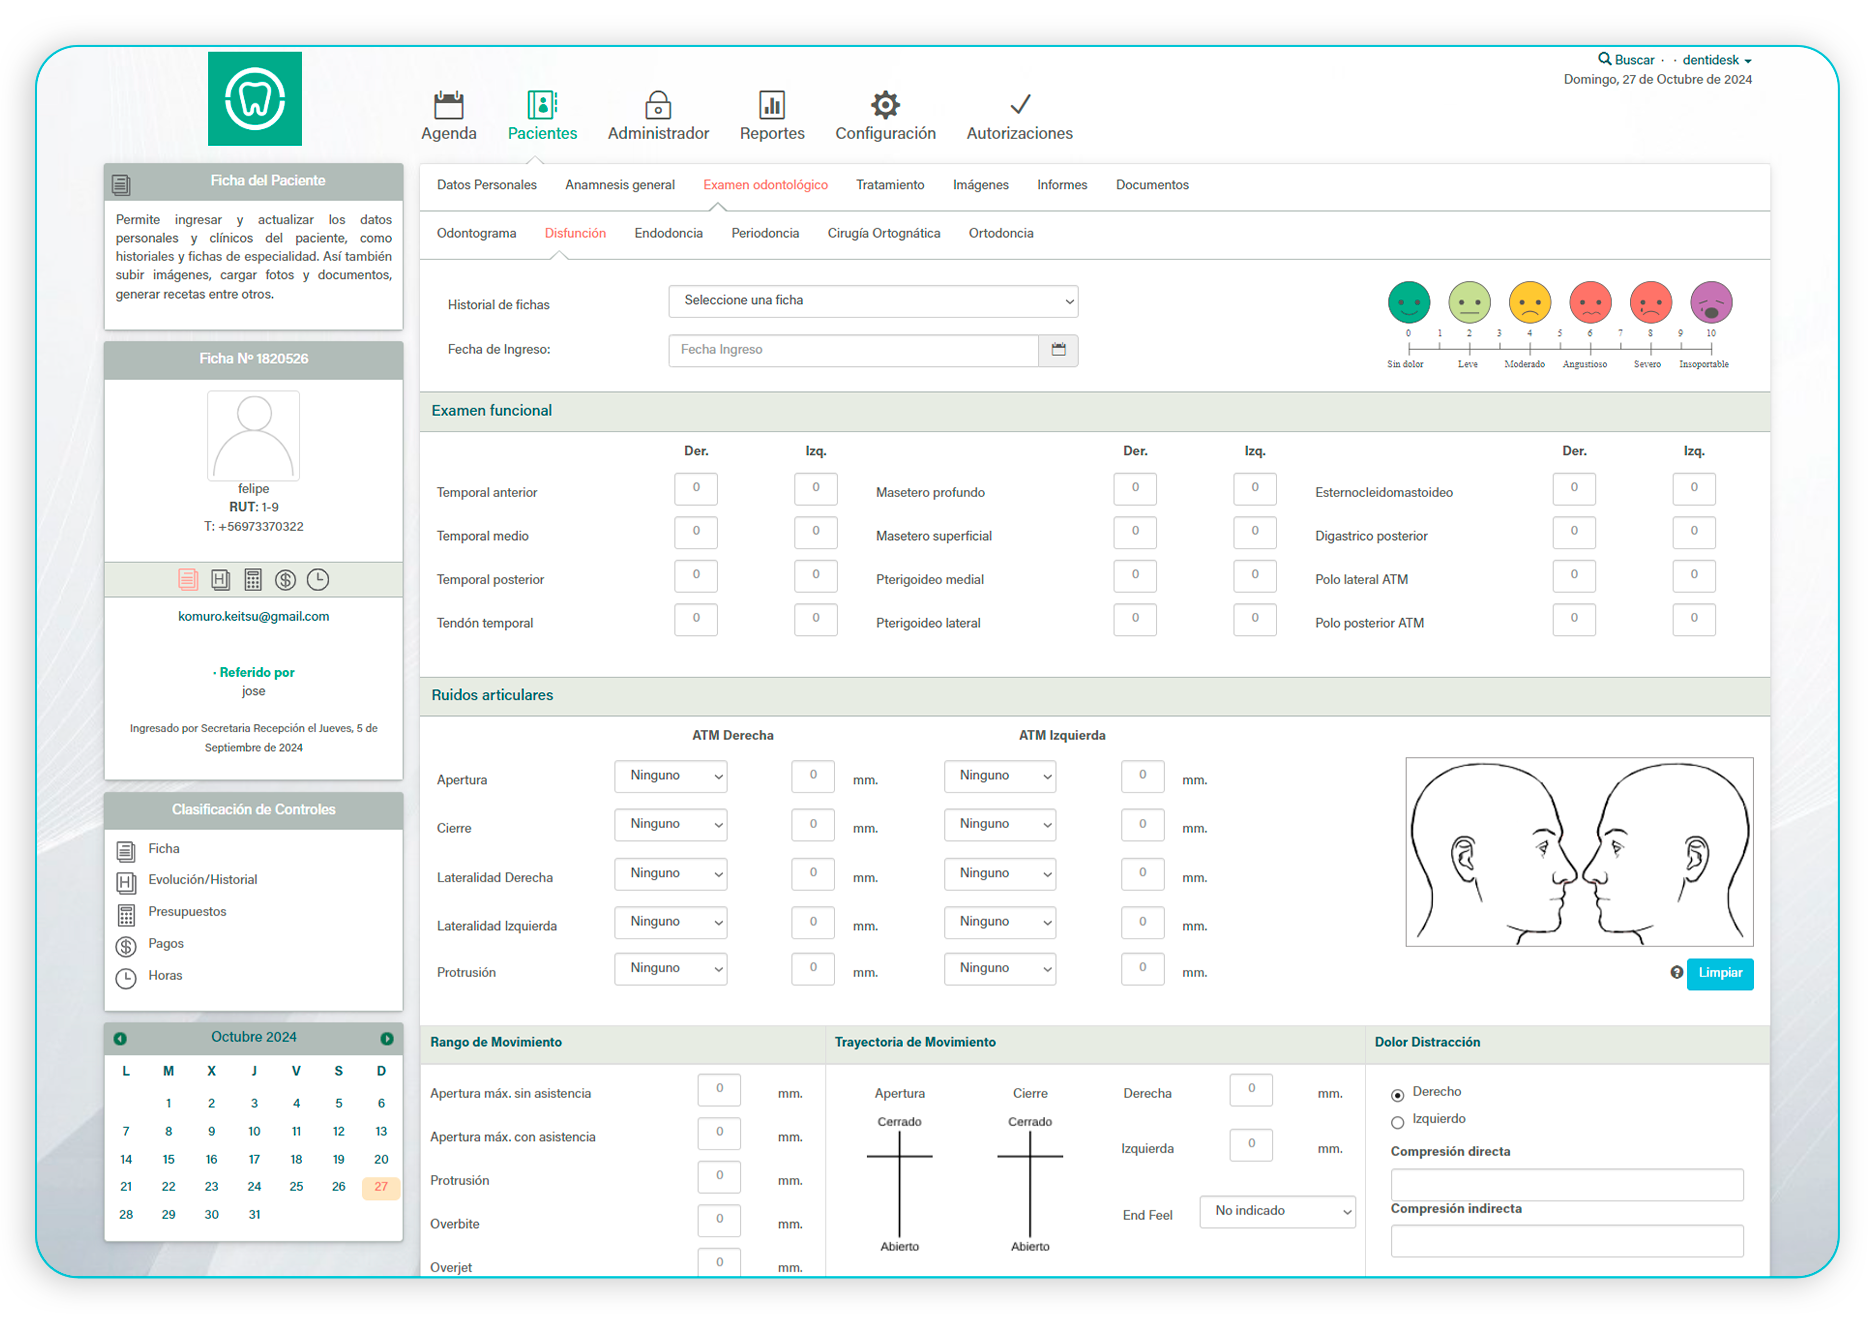Select the Izquierdo radio button
This screenshot has height=1332, width=1869.
pyautogui.click(x=1398, y=1123)
